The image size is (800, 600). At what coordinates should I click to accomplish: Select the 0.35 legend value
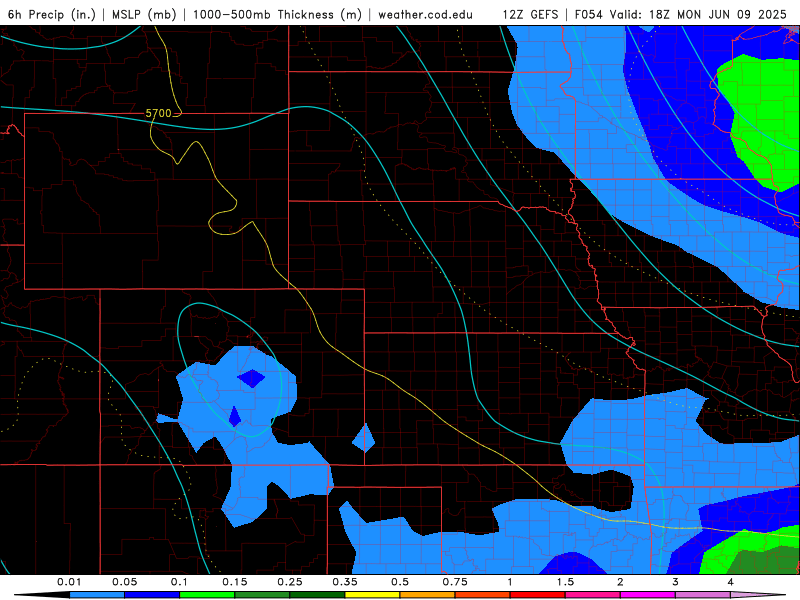tap(345, 582)
